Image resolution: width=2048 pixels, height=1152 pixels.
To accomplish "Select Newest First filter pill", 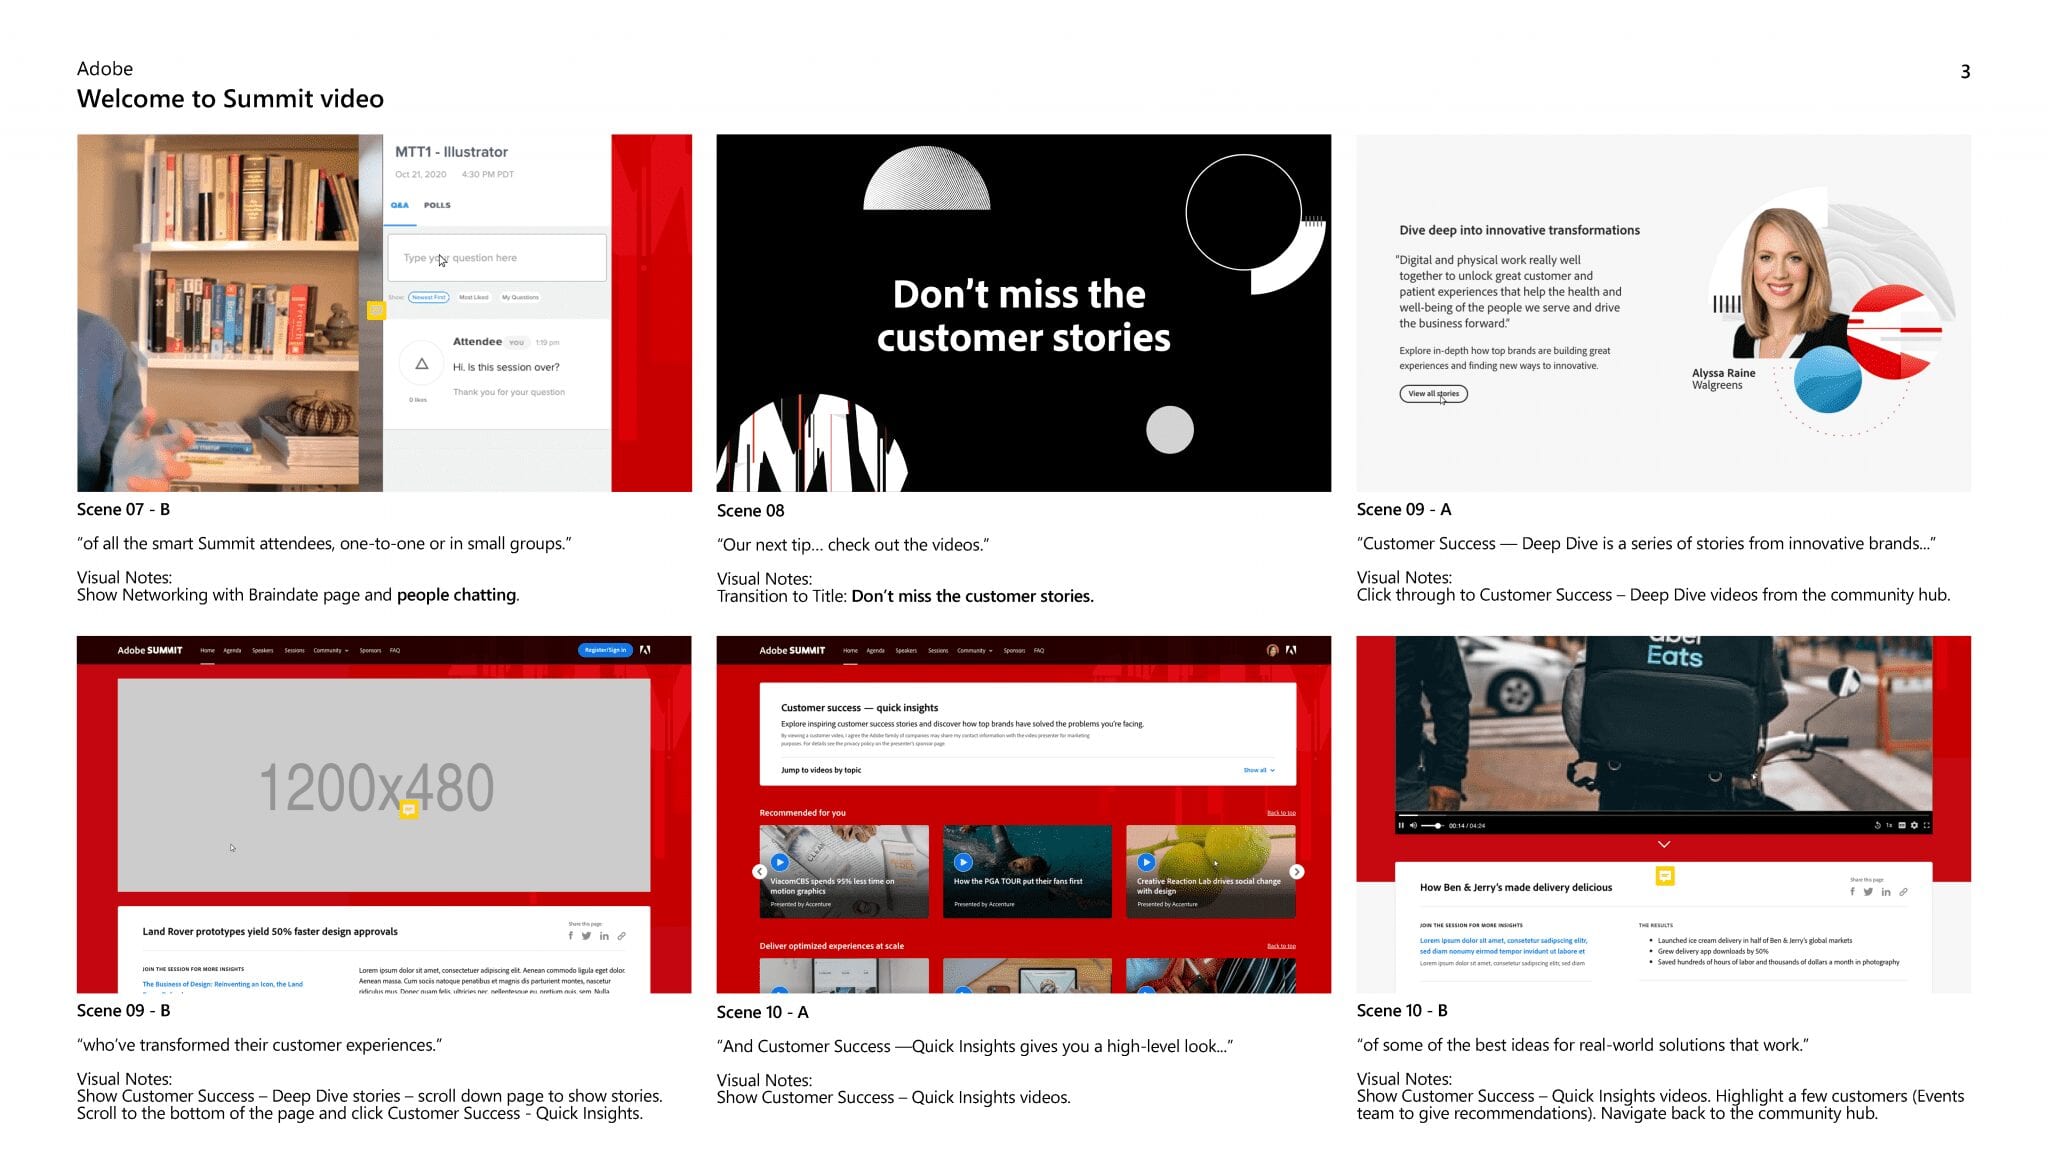I will (x=428, y=297).
